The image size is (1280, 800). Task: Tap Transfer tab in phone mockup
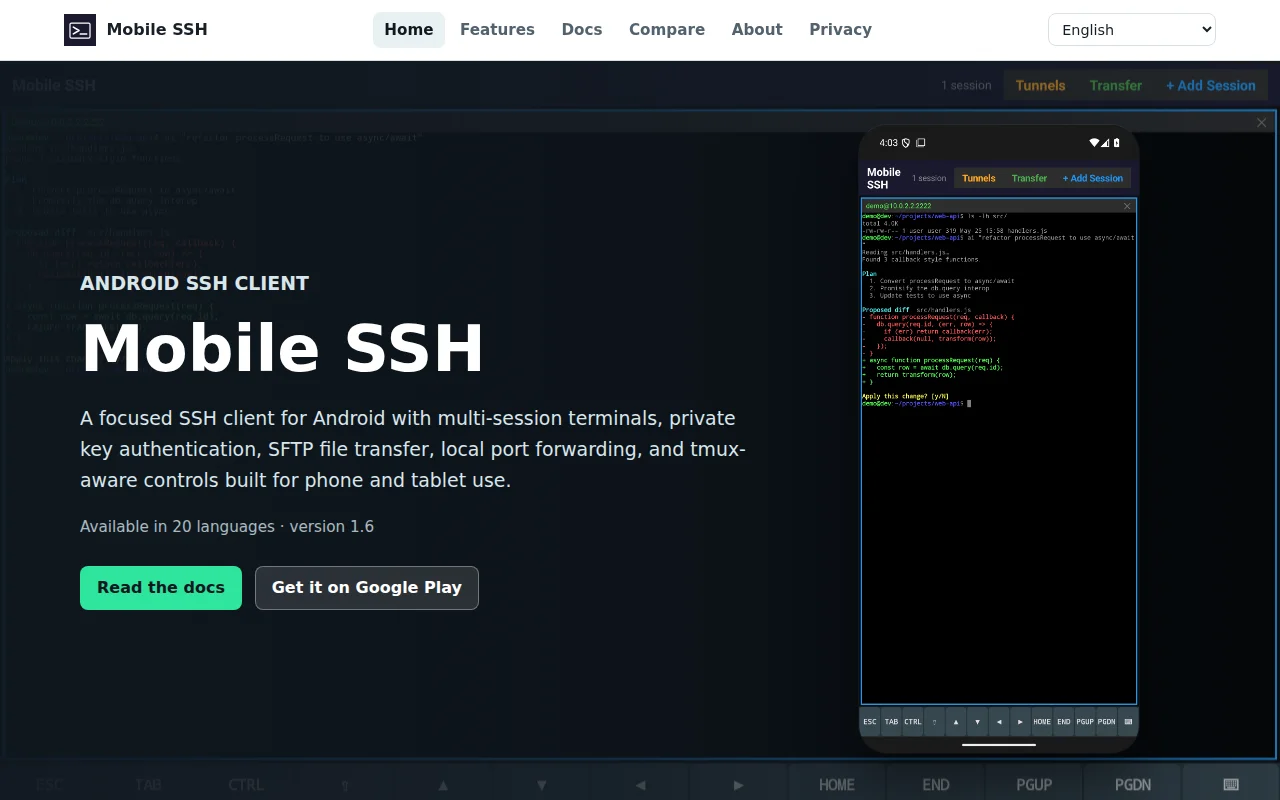(x=1029, y=178)
